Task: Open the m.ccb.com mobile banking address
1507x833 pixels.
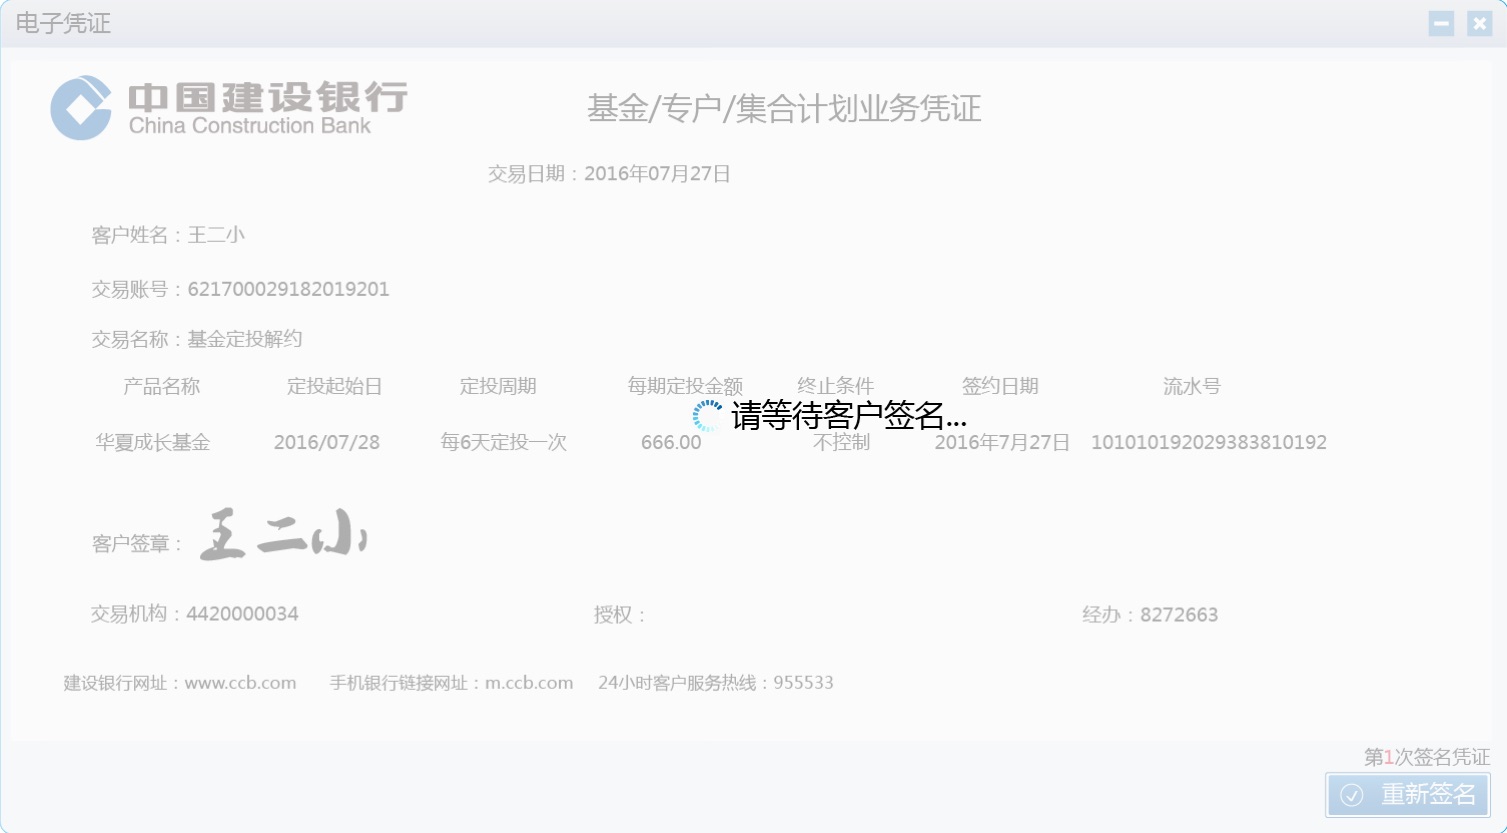Action: (x=529, y=683)
